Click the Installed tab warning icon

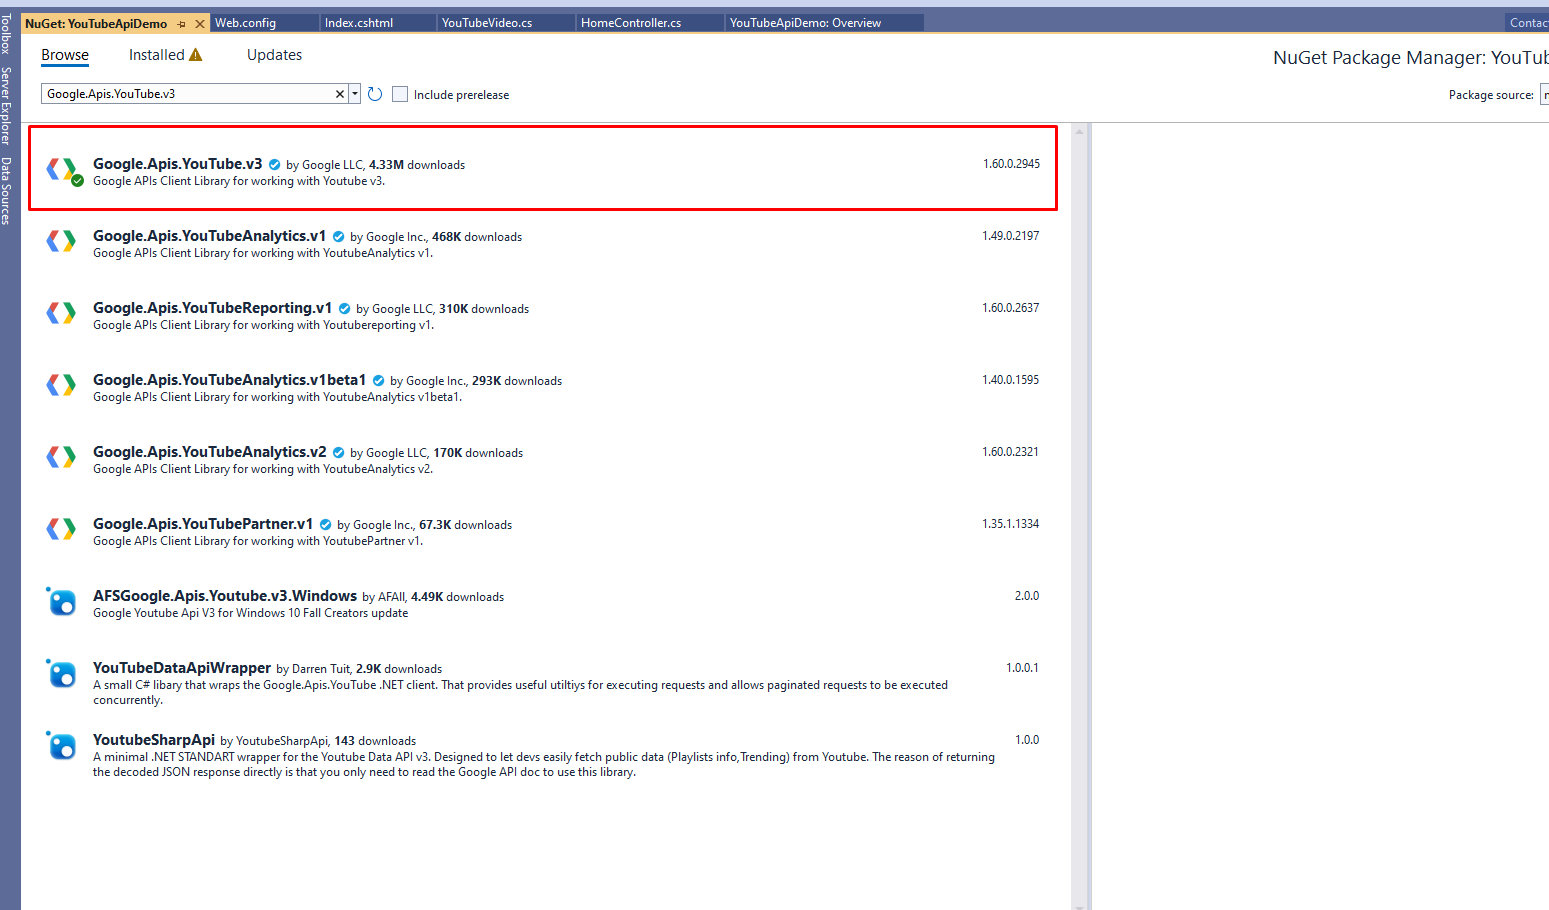pyautogui.click(x=196, y=55)
